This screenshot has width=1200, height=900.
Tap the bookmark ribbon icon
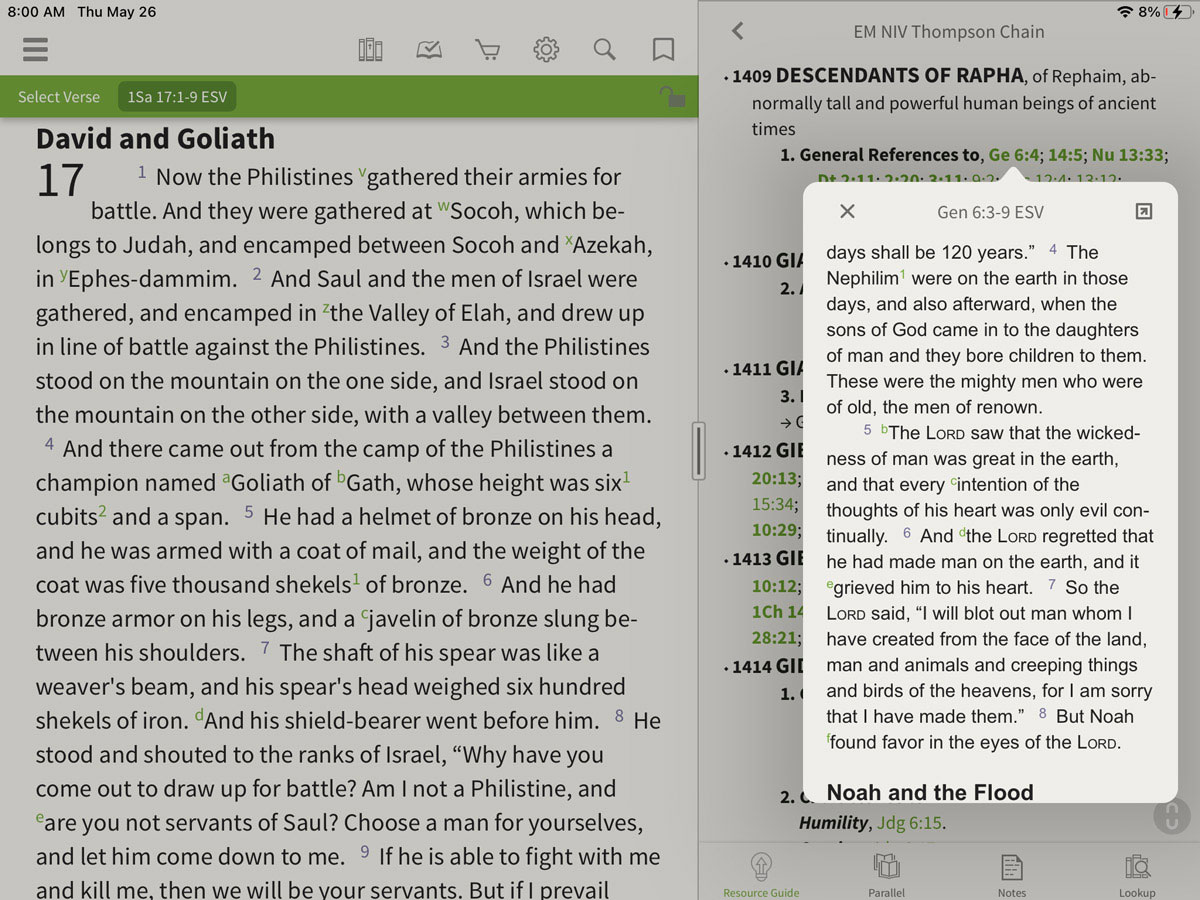tap(663, 49)
